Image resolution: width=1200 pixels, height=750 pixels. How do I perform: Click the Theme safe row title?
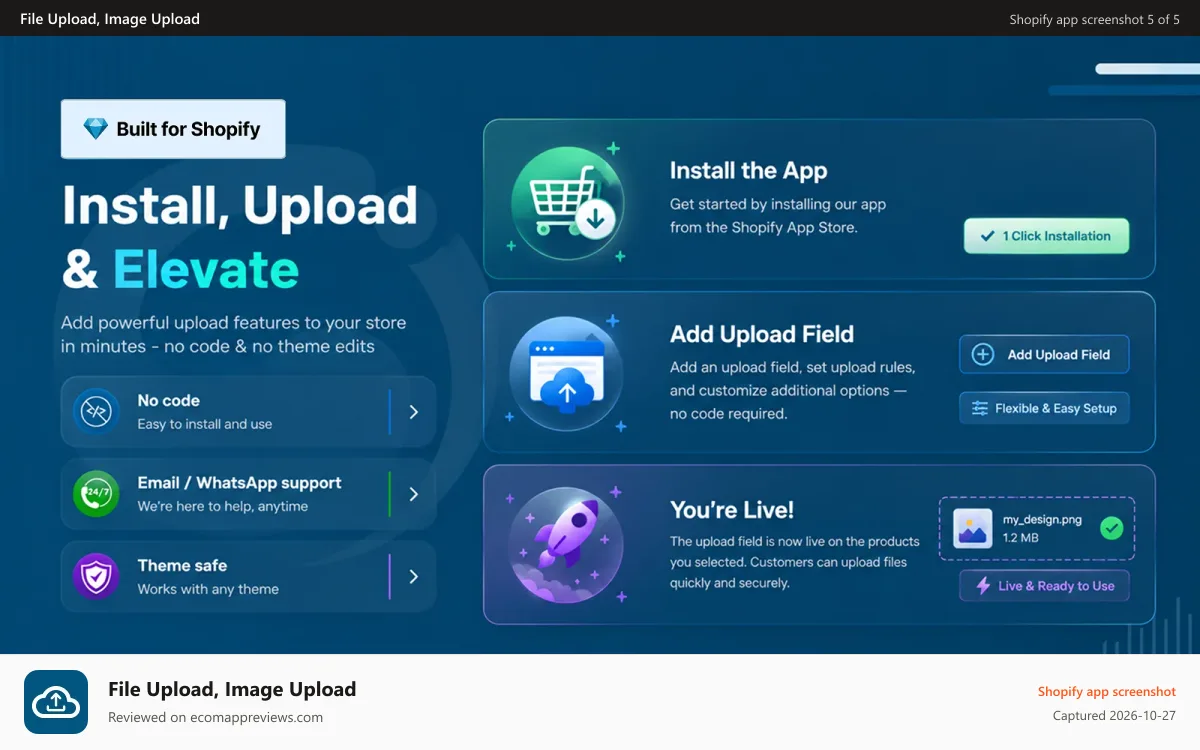point(182,565)
